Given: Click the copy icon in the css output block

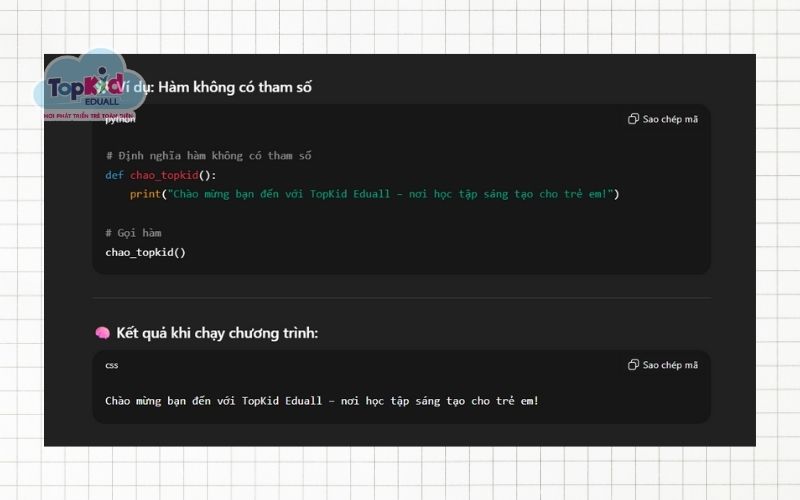Looking at the screenshot, I should click(x=633, y=365).
